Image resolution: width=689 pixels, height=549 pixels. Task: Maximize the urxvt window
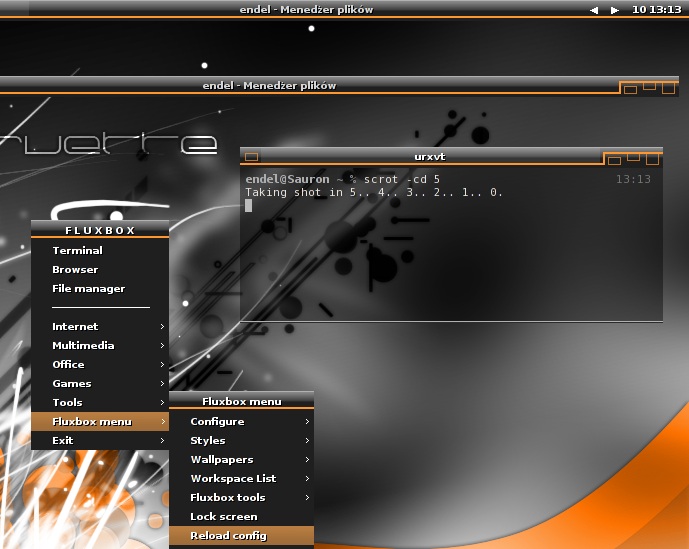(633, 157)
